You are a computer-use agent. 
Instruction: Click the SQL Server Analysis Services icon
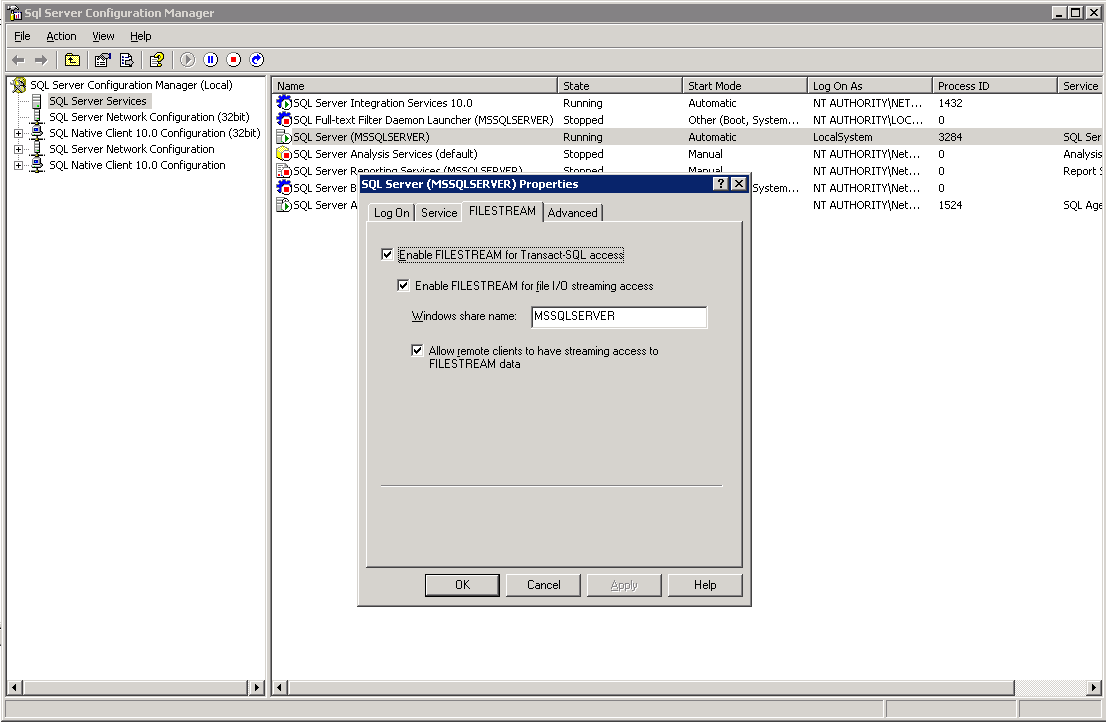[x=284, y=154]
